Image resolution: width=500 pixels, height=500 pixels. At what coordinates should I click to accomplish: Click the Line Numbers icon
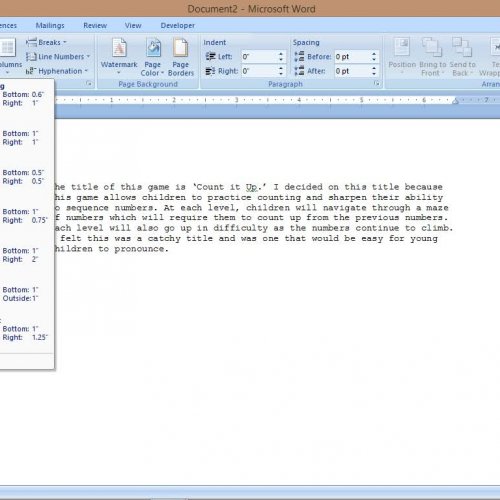31,57
